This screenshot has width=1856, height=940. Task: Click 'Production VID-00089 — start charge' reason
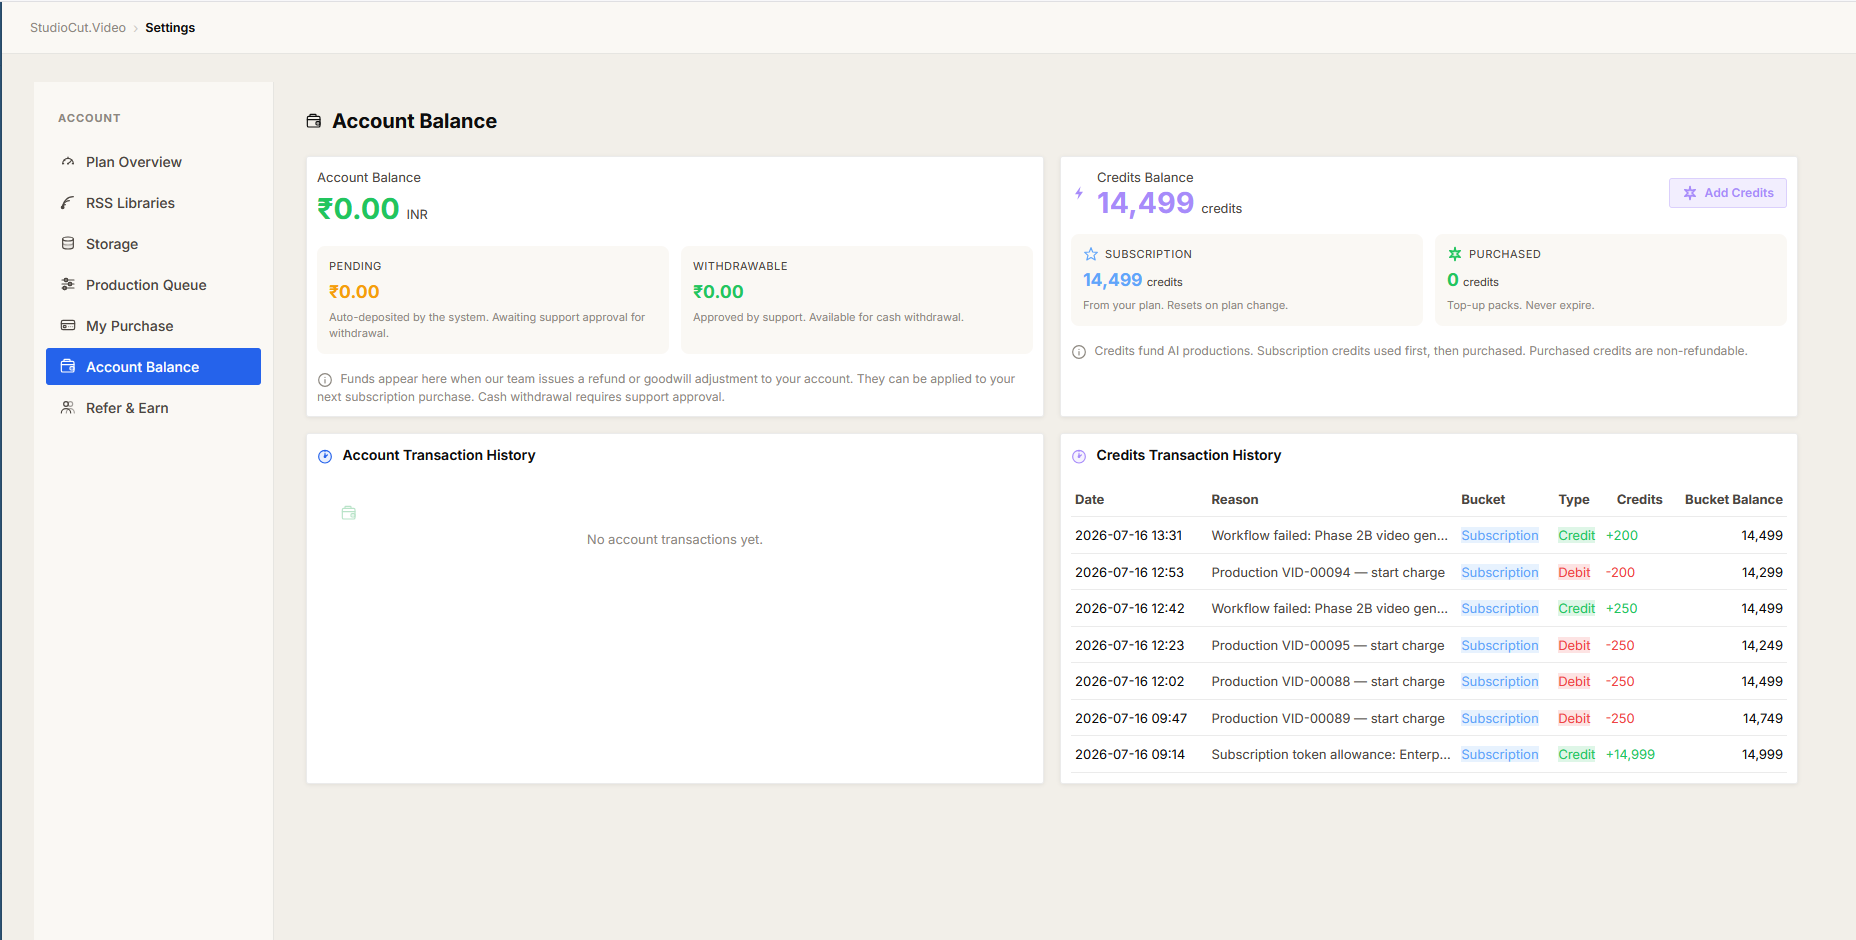tap(1328, 719)
